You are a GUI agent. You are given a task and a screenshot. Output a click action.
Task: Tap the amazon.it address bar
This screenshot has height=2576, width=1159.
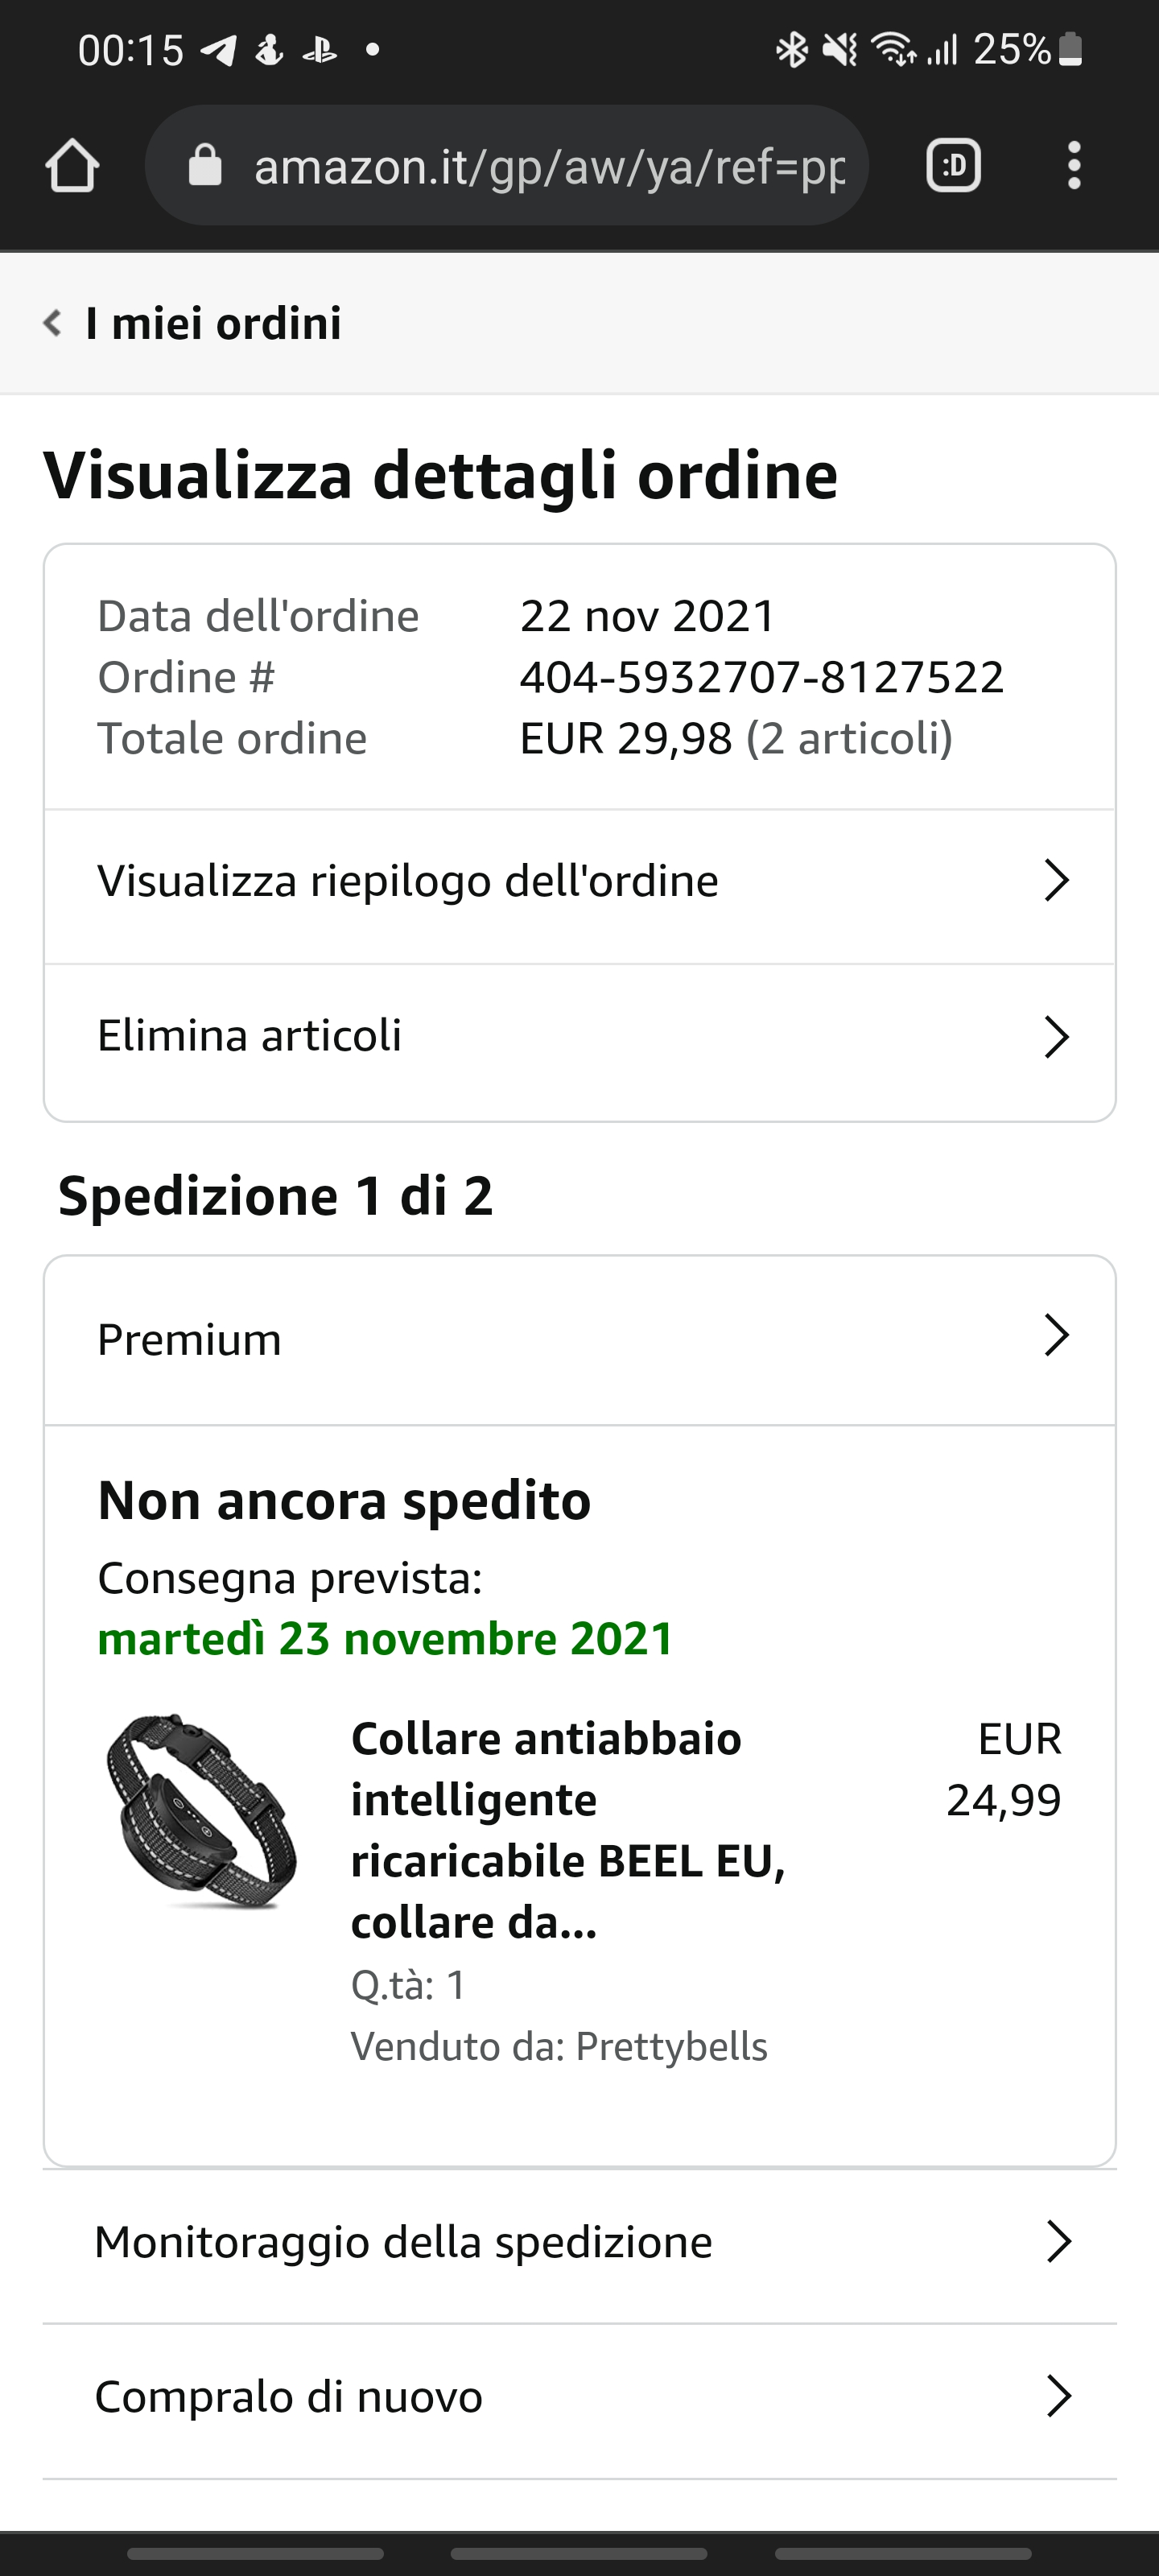[x=548, y=166]
